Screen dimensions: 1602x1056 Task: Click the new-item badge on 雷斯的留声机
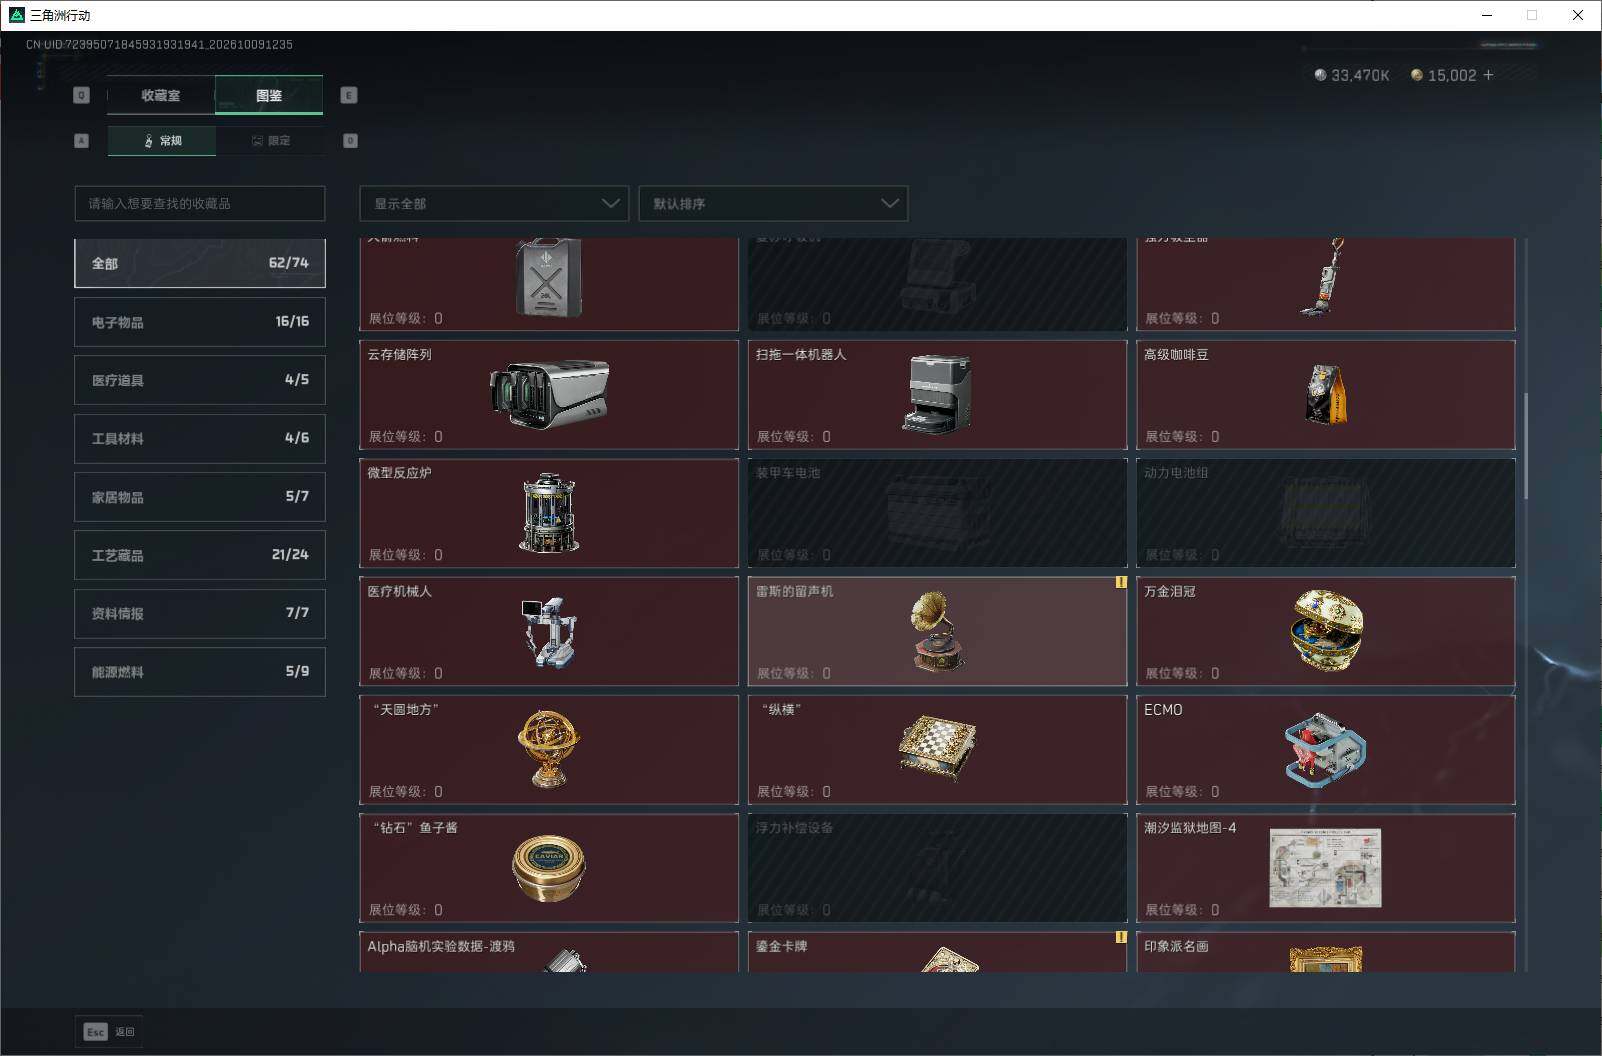[x=1121, y=582]
